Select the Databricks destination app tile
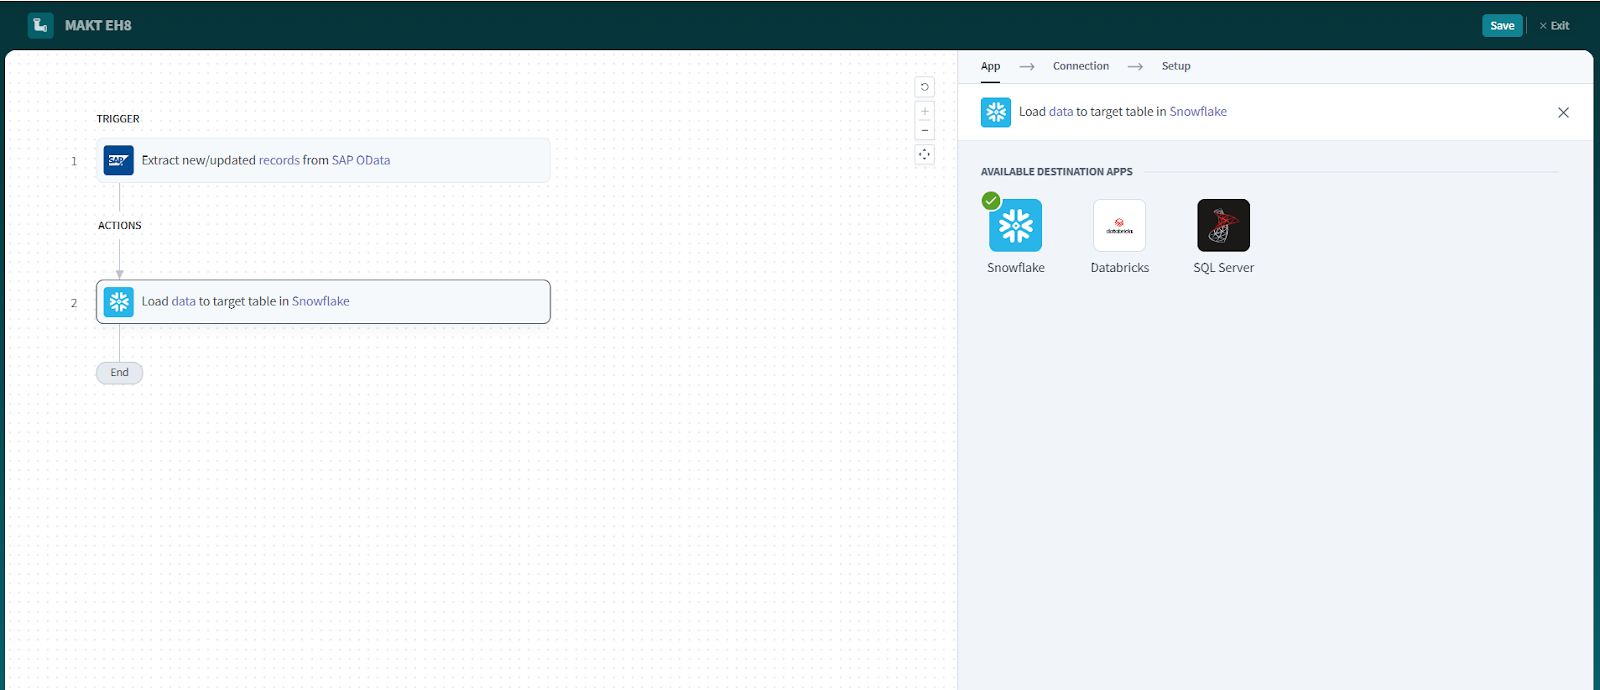 click(x=1120, y=225)
